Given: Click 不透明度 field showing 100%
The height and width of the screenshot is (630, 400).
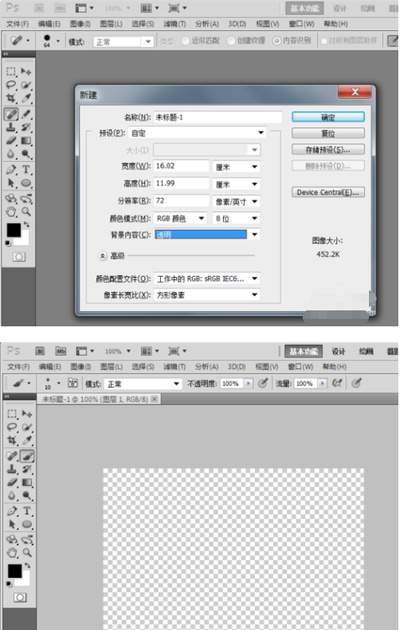Looking at the screenshot, I should coord(231,384).
